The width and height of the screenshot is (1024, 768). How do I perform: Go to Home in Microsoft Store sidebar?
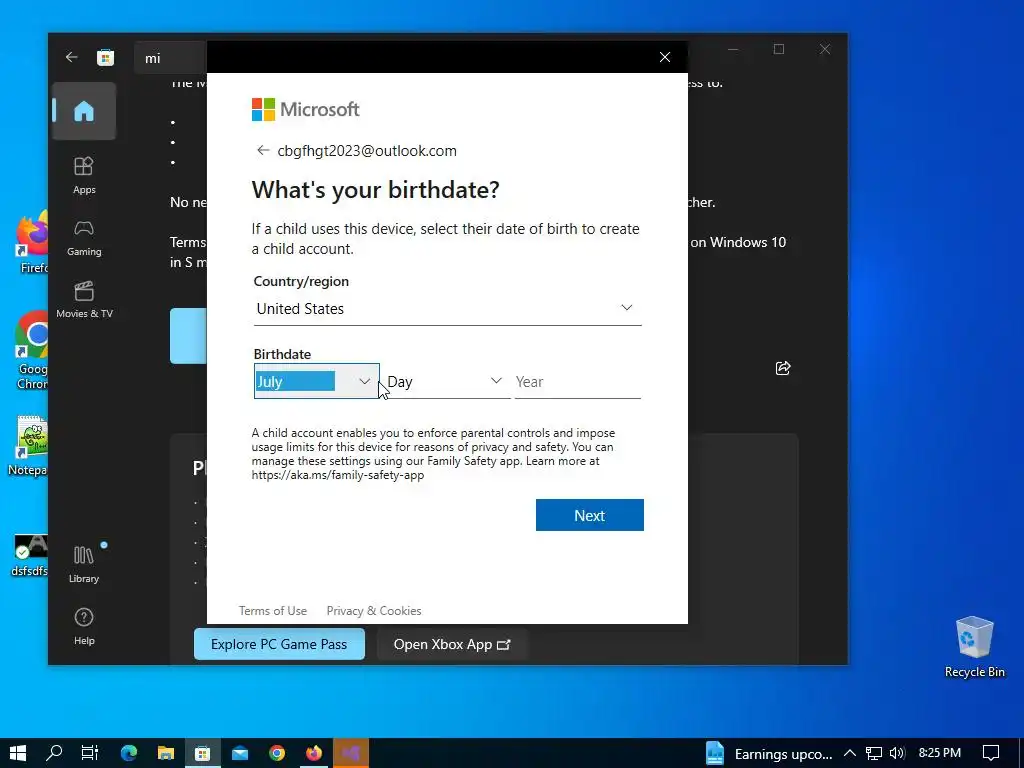click(x=84, y=111)
